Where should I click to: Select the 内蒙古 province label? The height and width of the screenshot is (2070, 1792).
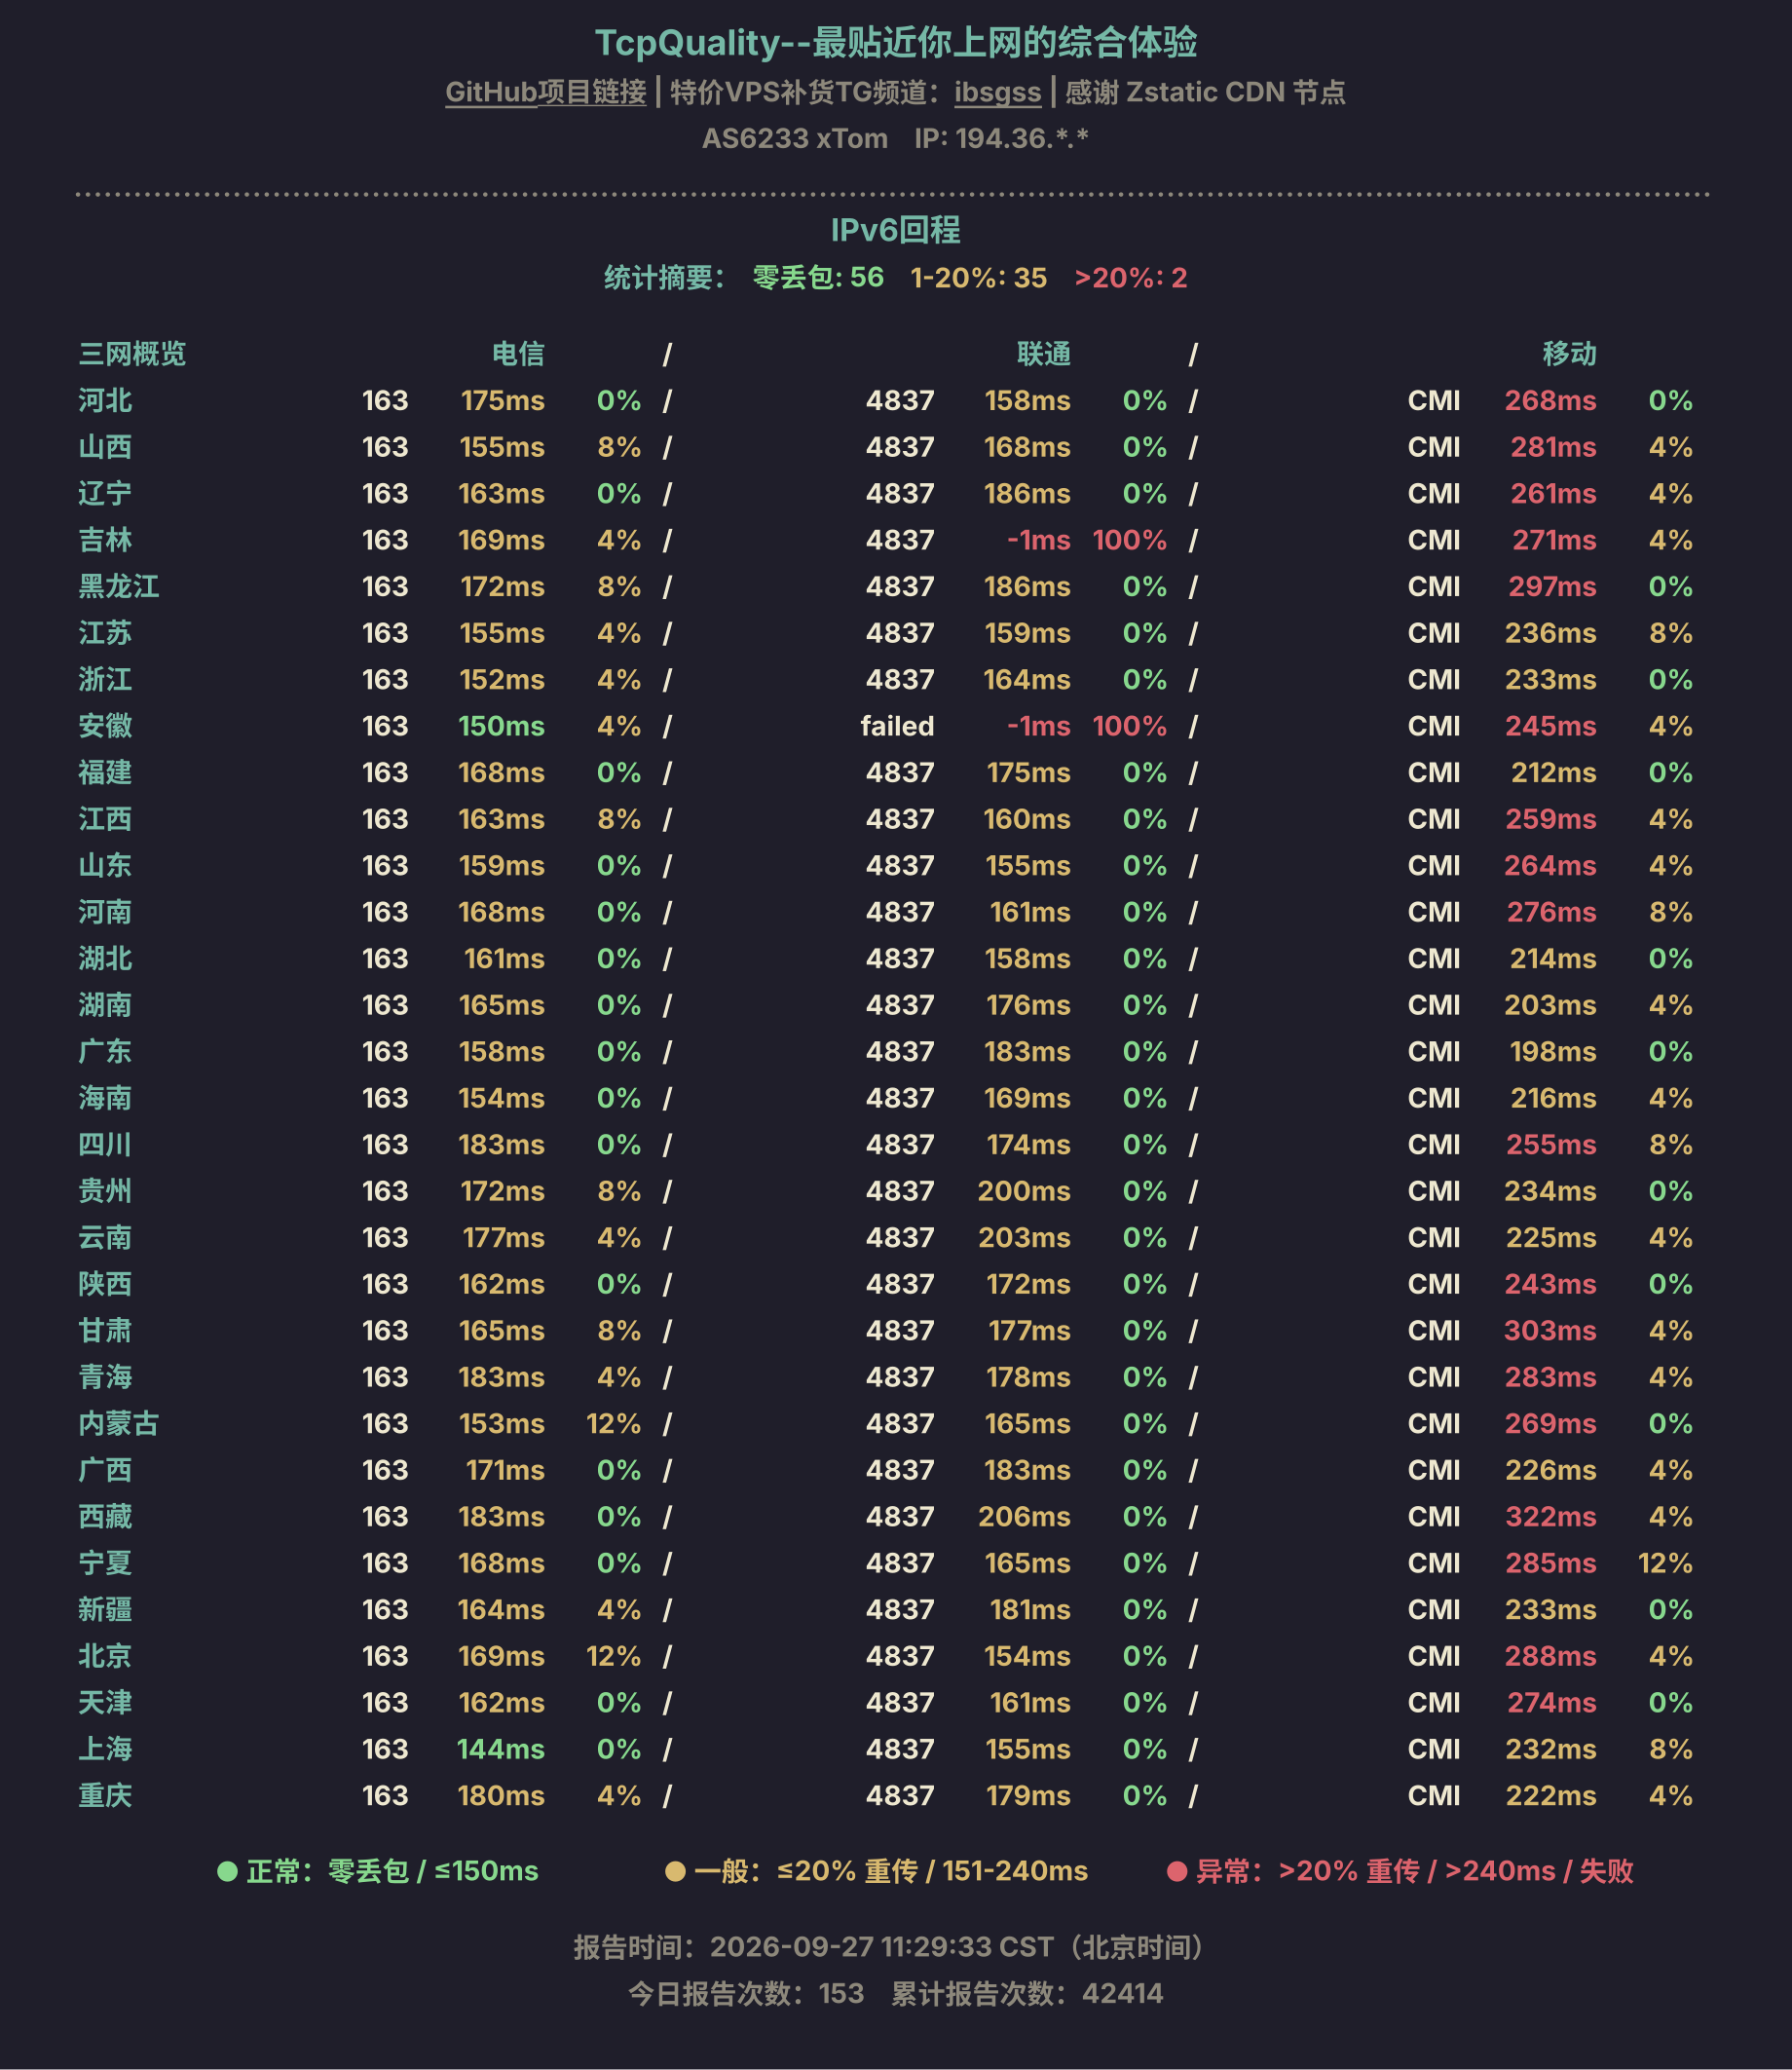point(119,1423)
